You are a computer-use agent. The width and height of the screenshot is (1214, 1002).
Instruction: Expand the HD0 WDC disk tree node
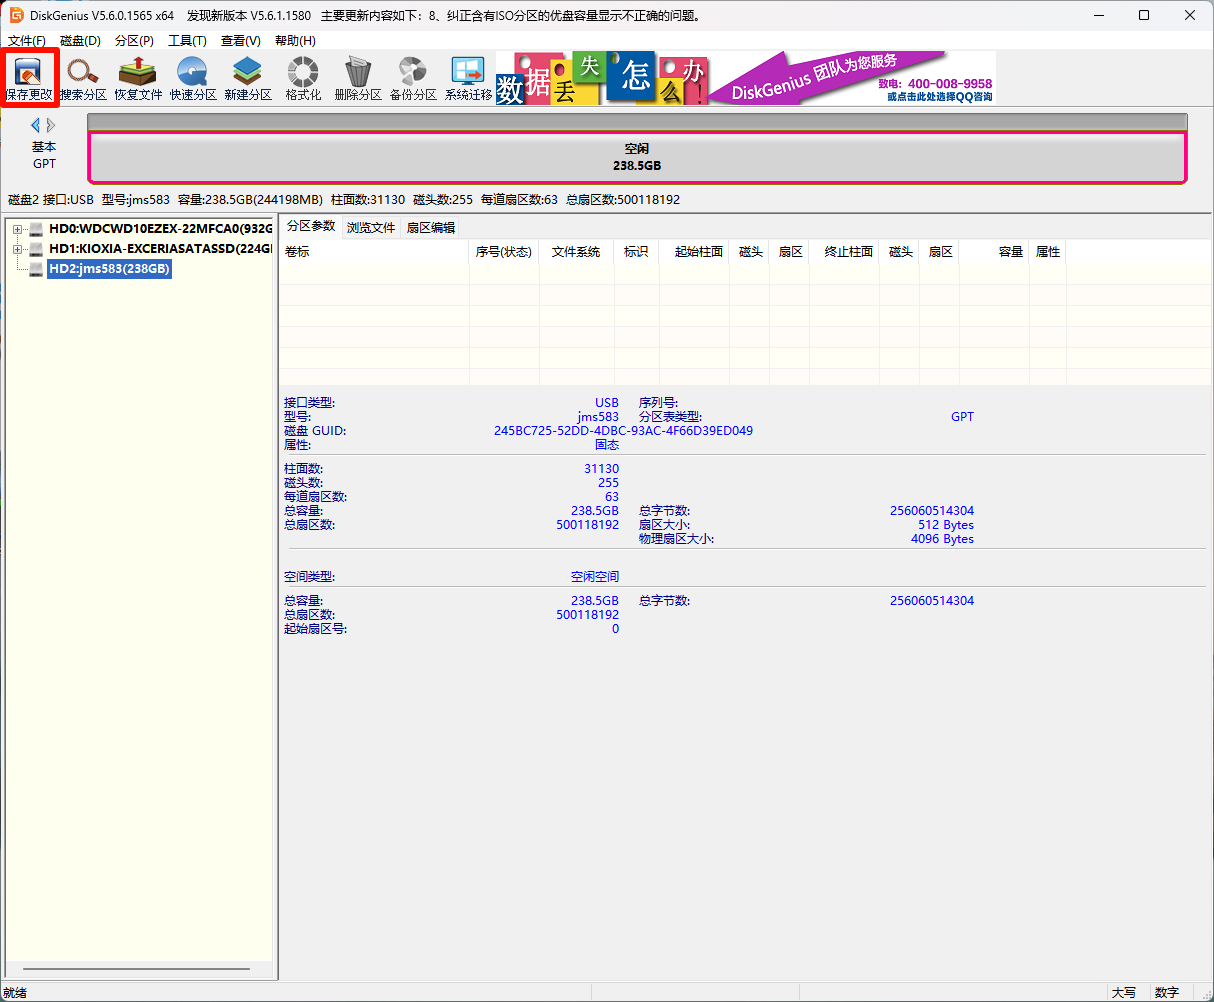[x=17, y=229]
